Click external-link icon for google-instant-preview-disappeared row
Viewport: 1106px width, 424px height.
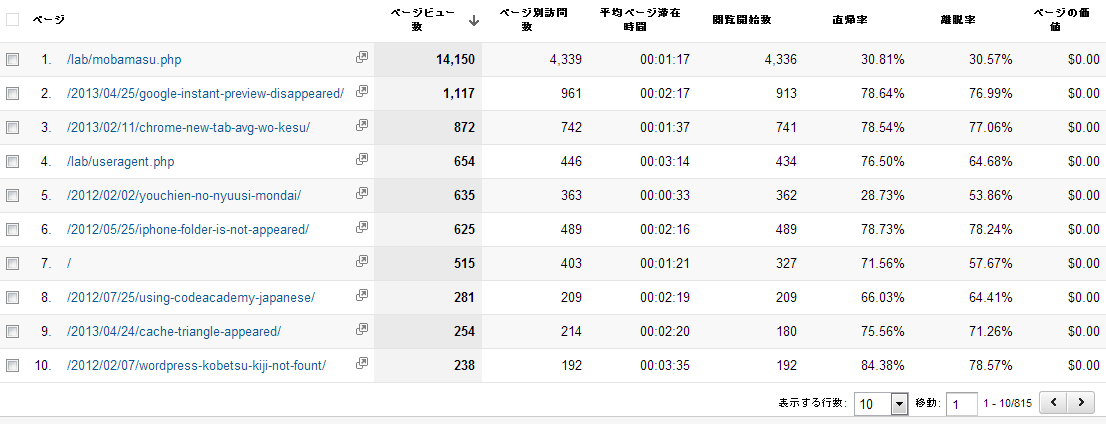click(362, 92)
